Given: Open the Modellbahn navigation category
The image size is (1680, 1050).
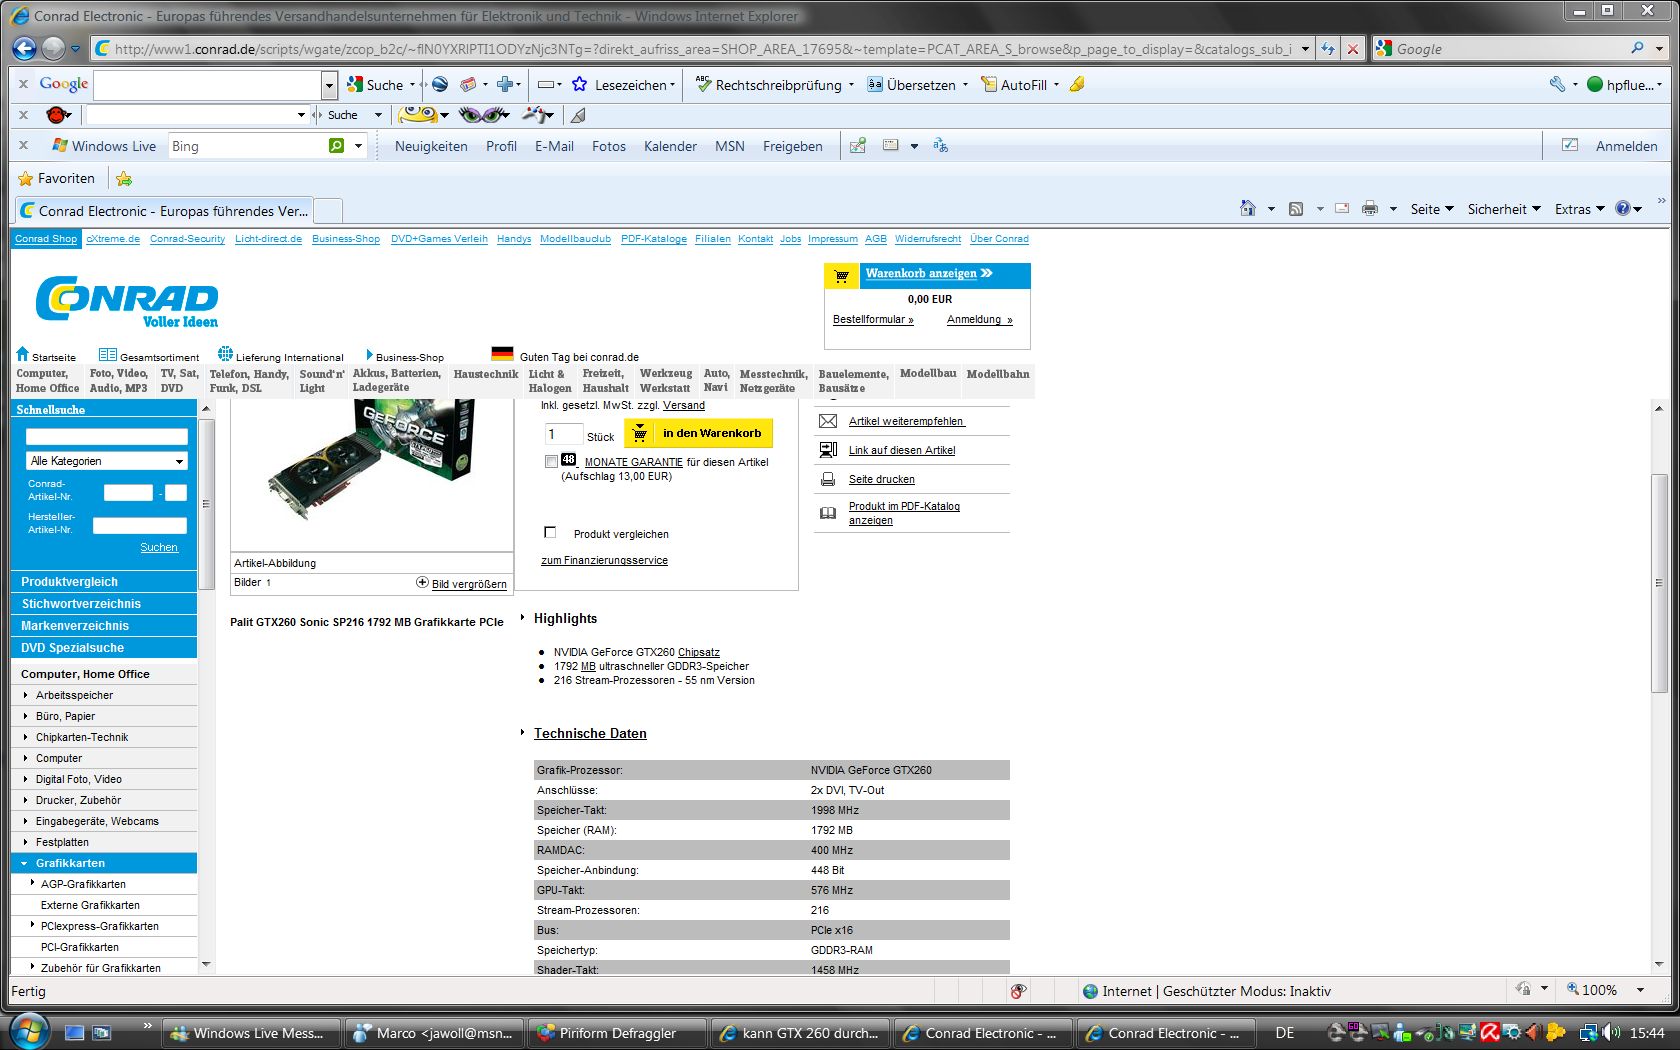Looking at the screenshot, I should pos(998,374).
